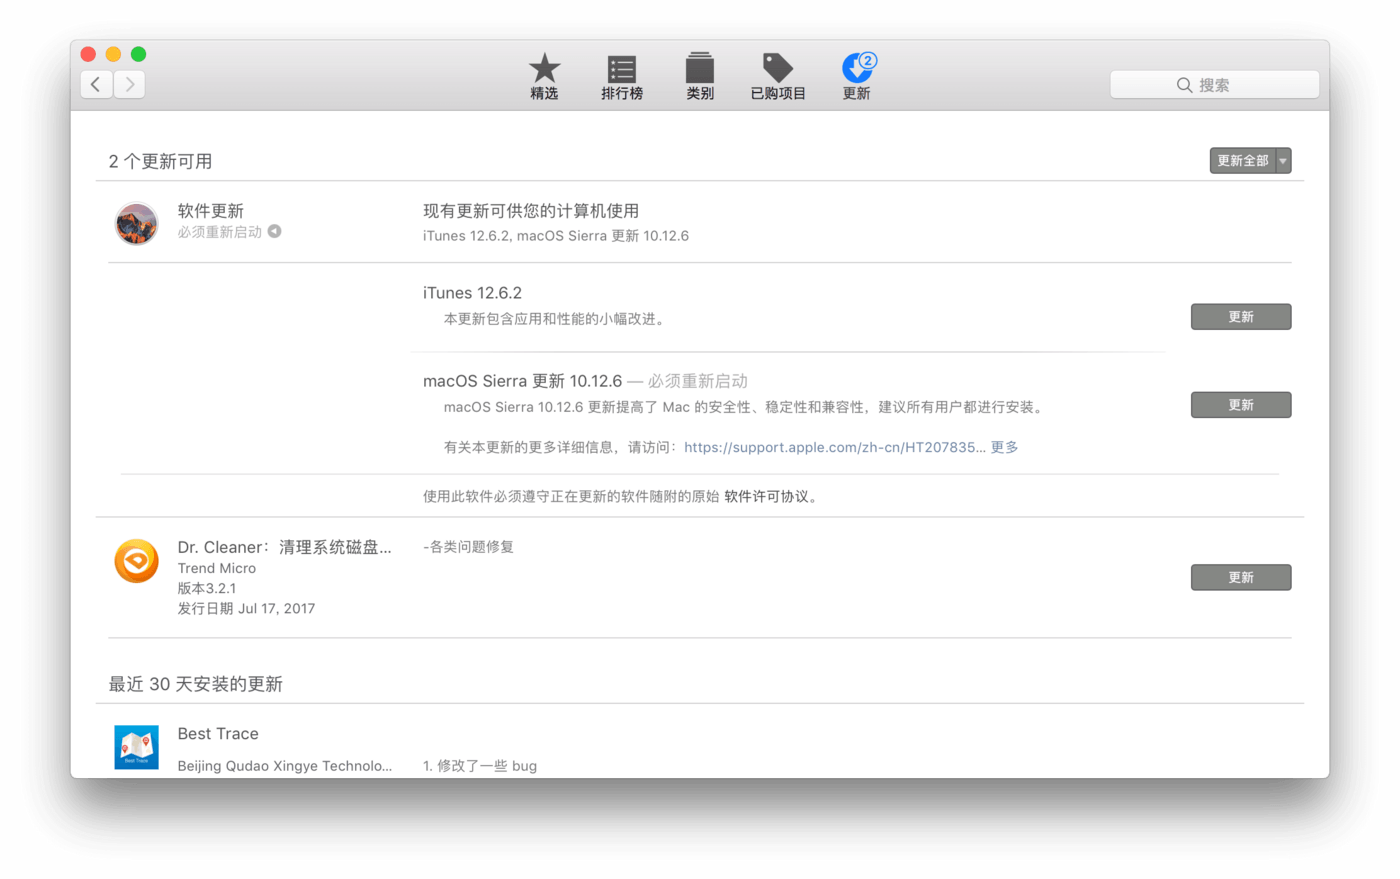Open the 软件许可协议 license agreement link
This screenshot has height=879, width=1400.
click(766, 496)
